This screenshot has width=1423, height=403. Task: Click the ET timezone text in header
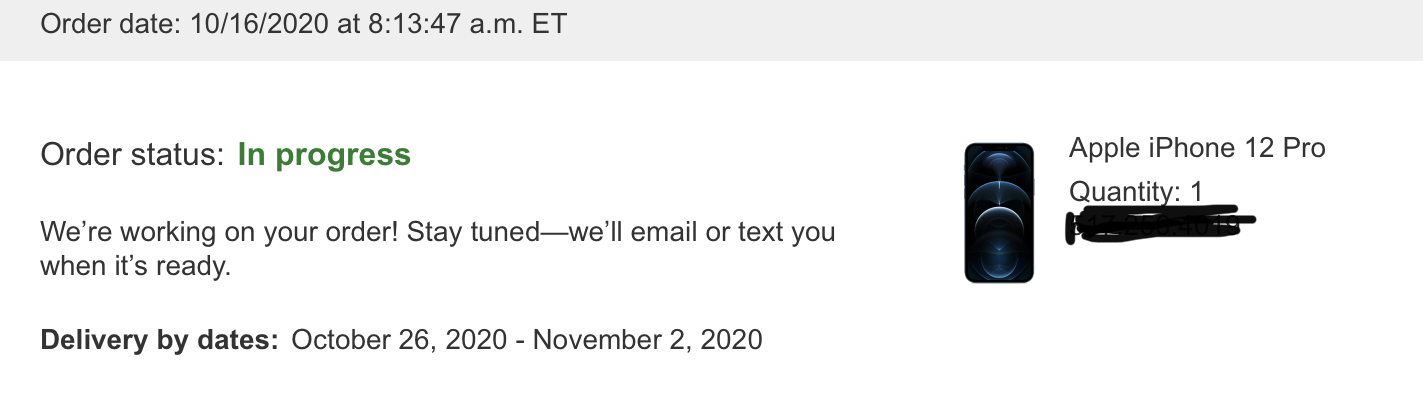coord(549,24)
